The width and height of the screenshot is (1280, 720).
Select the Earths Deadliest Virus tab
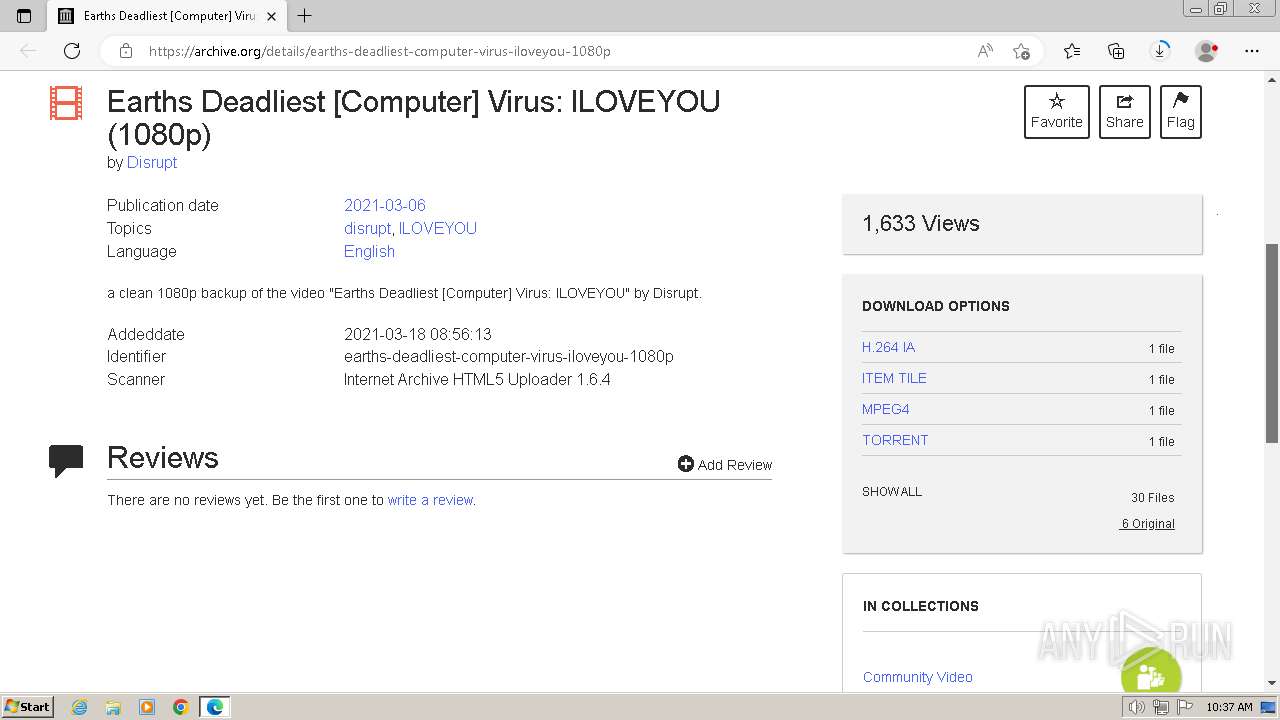(167, 16)
